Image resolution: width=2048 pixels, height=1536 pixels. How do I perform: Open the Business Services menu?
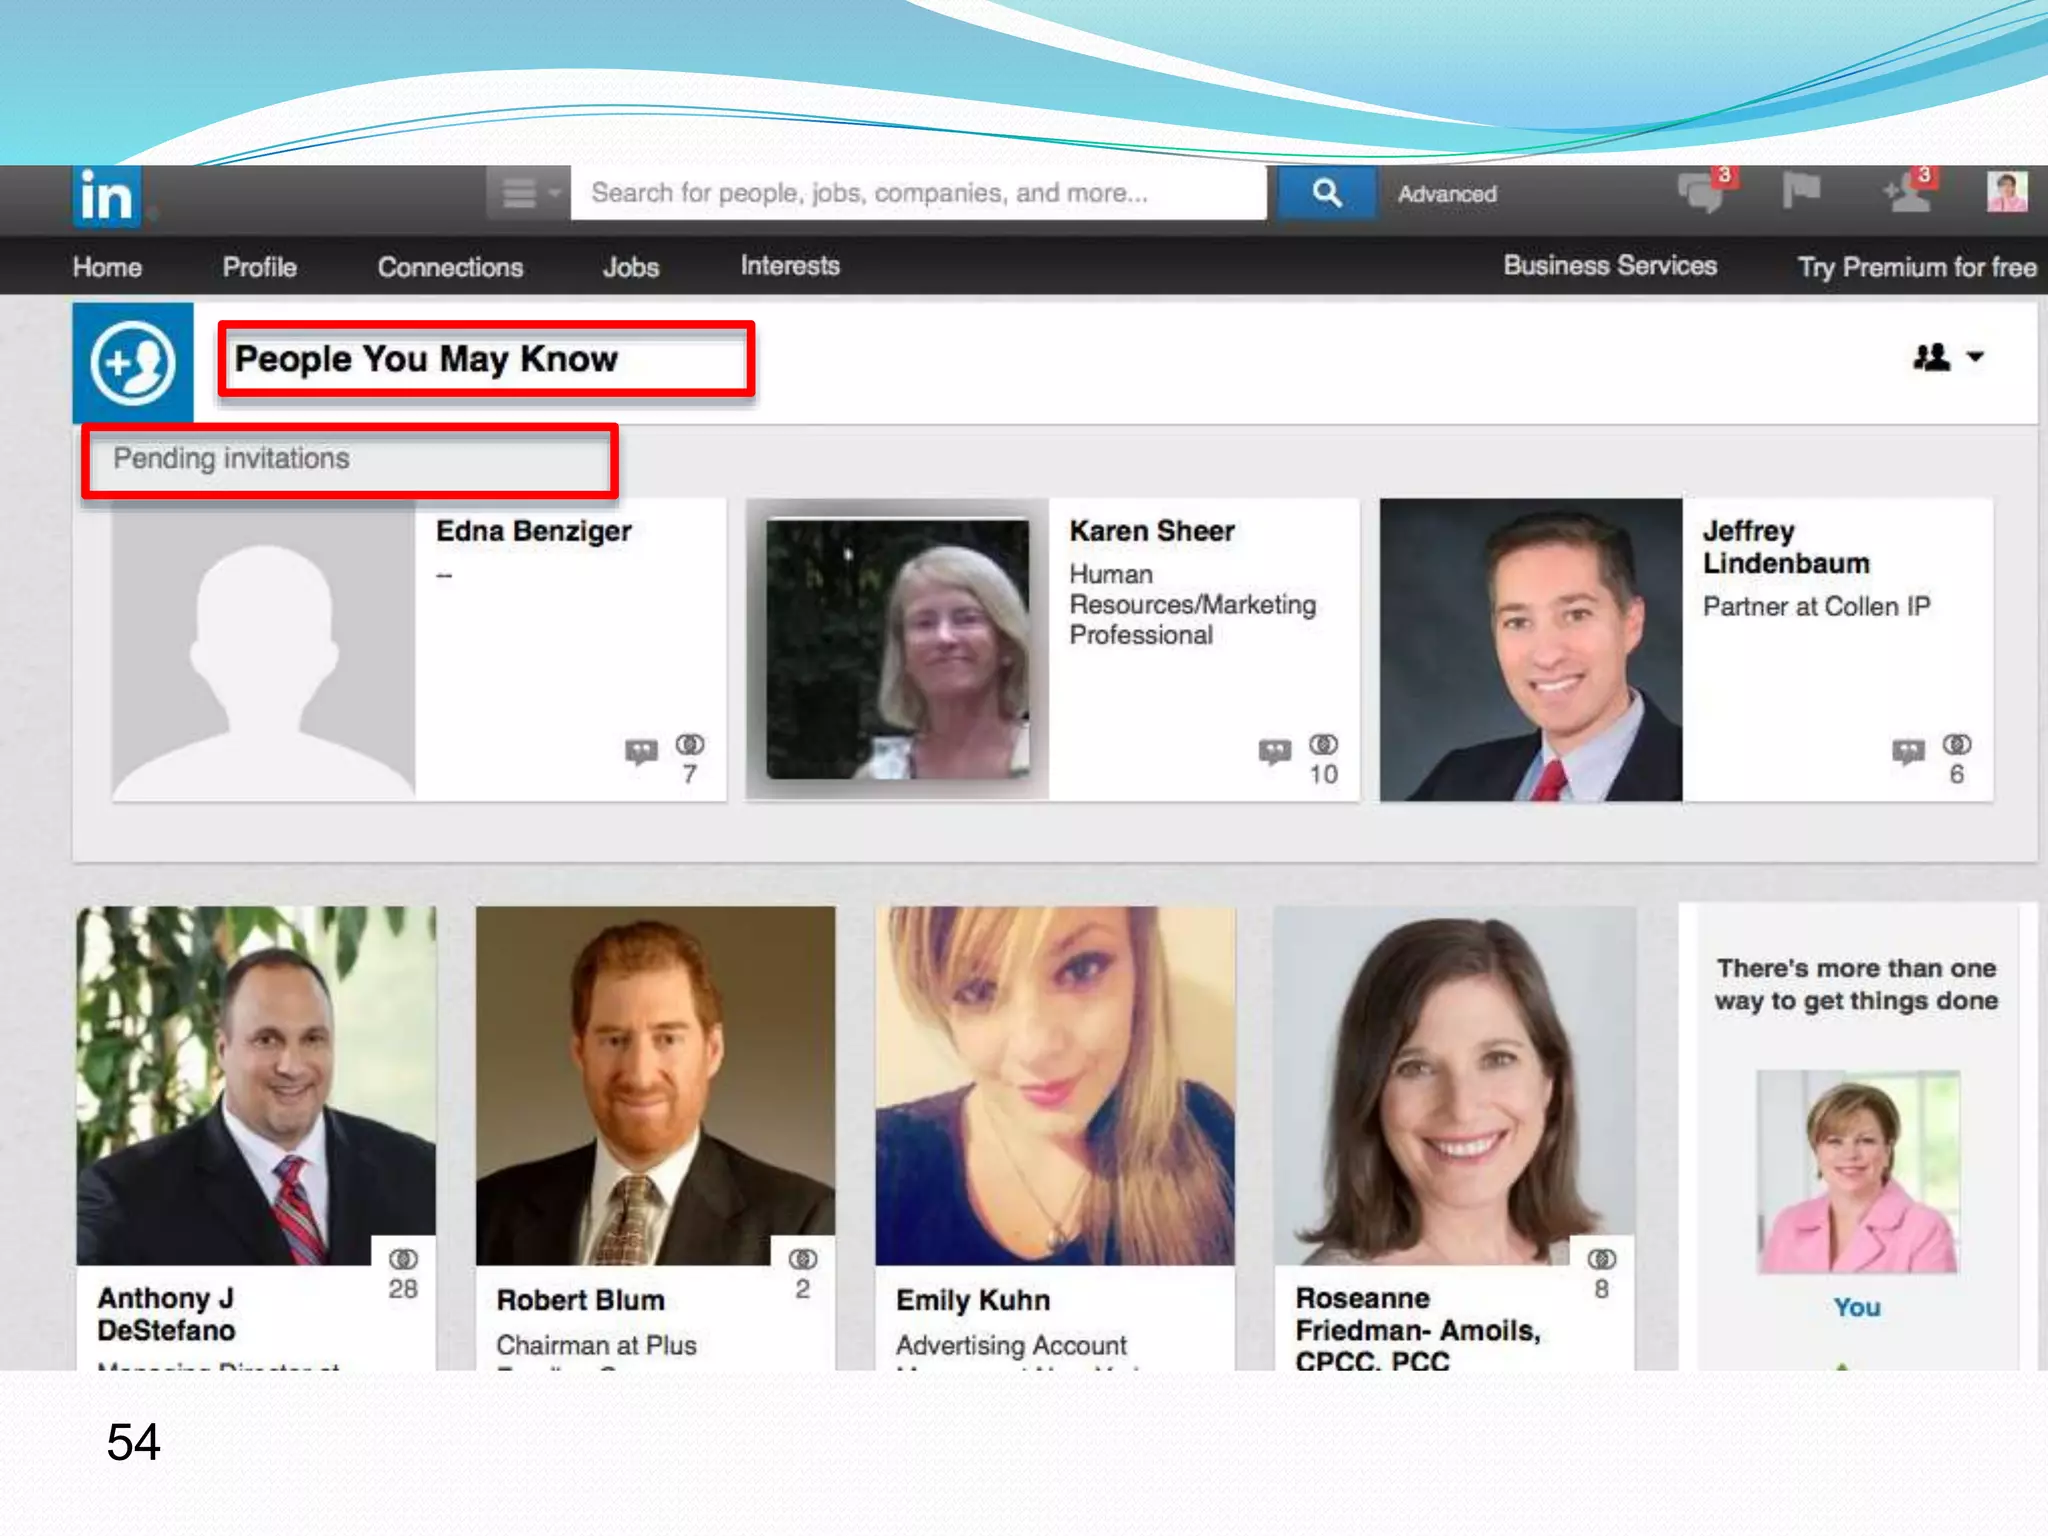click(x=1609, y=266)
